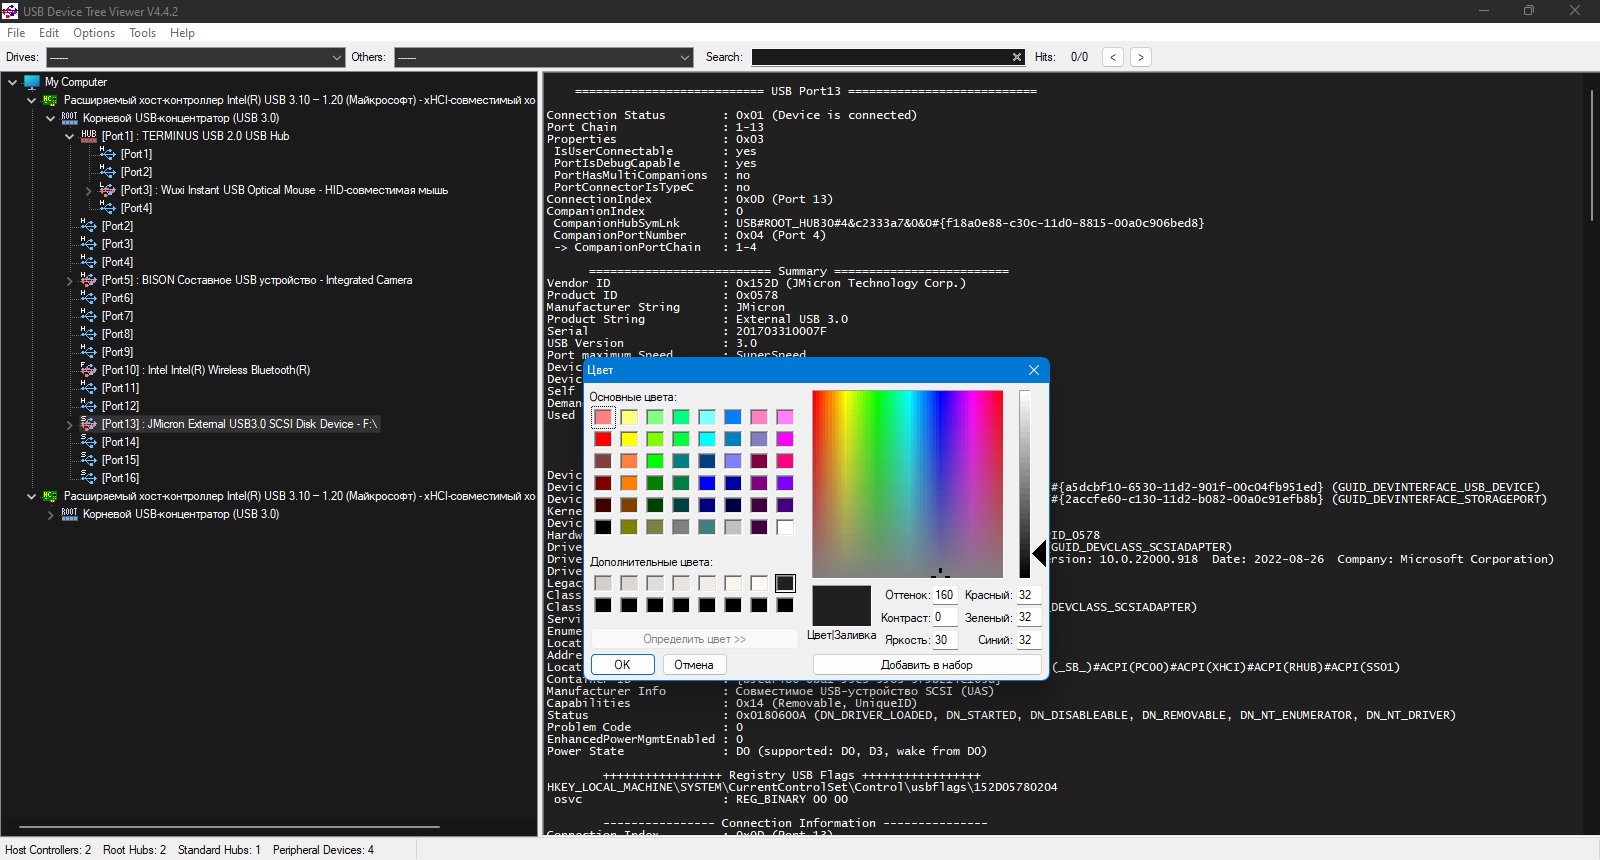Viewport: 1600px width, 860px height.
Task: Click the Добавить в набор button
Action: click(926, 665)
